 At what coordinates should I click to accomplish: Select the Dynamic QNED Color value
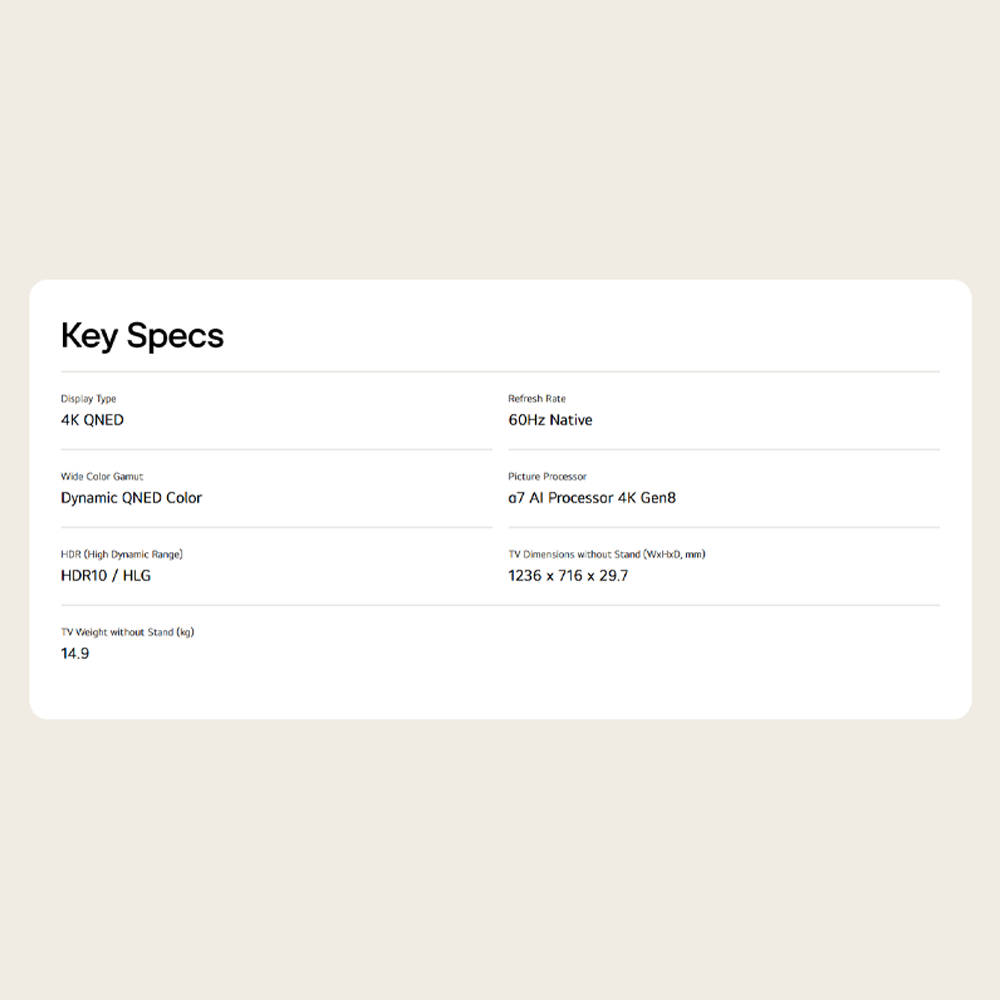click(131, 498)
